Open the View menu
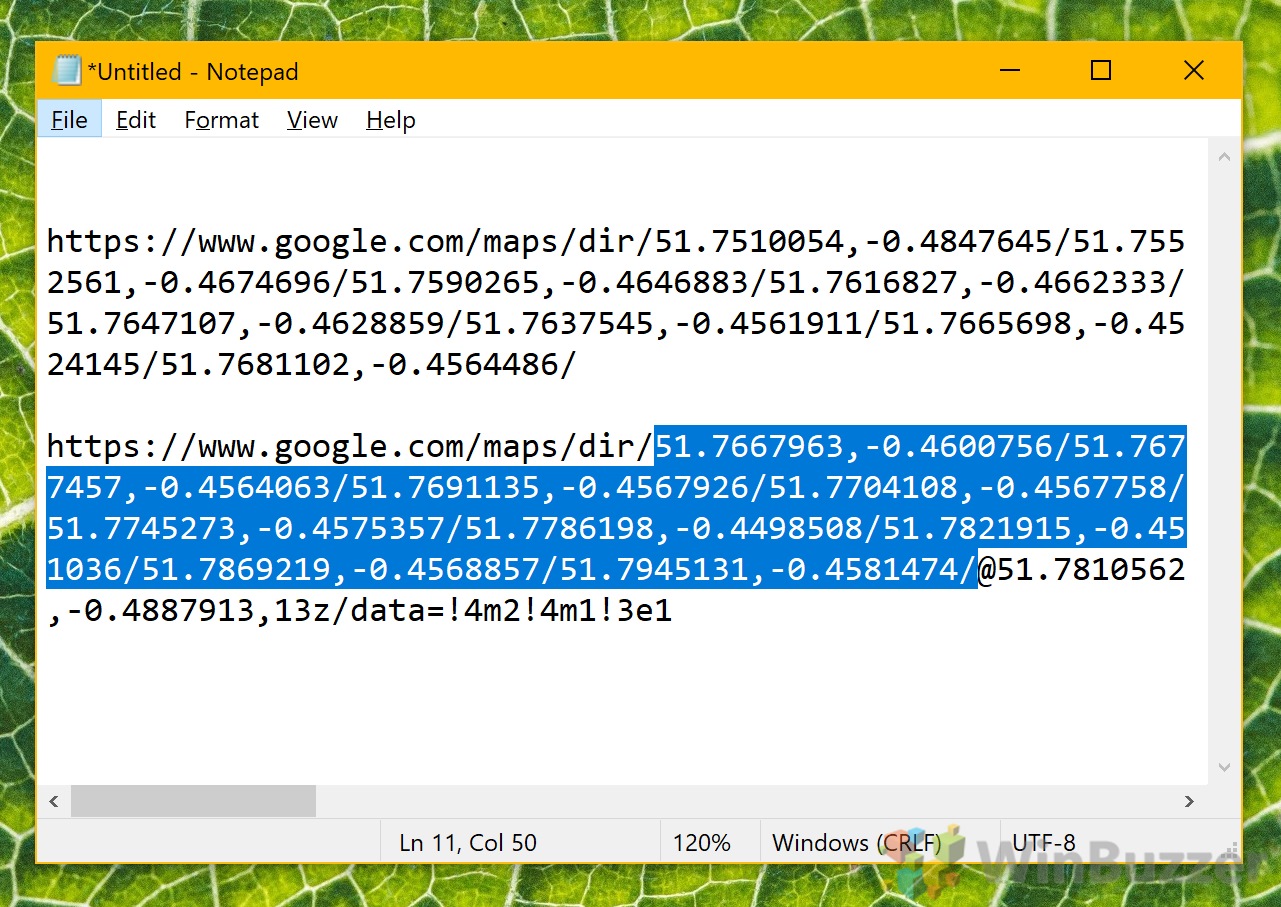 point(312,120)
